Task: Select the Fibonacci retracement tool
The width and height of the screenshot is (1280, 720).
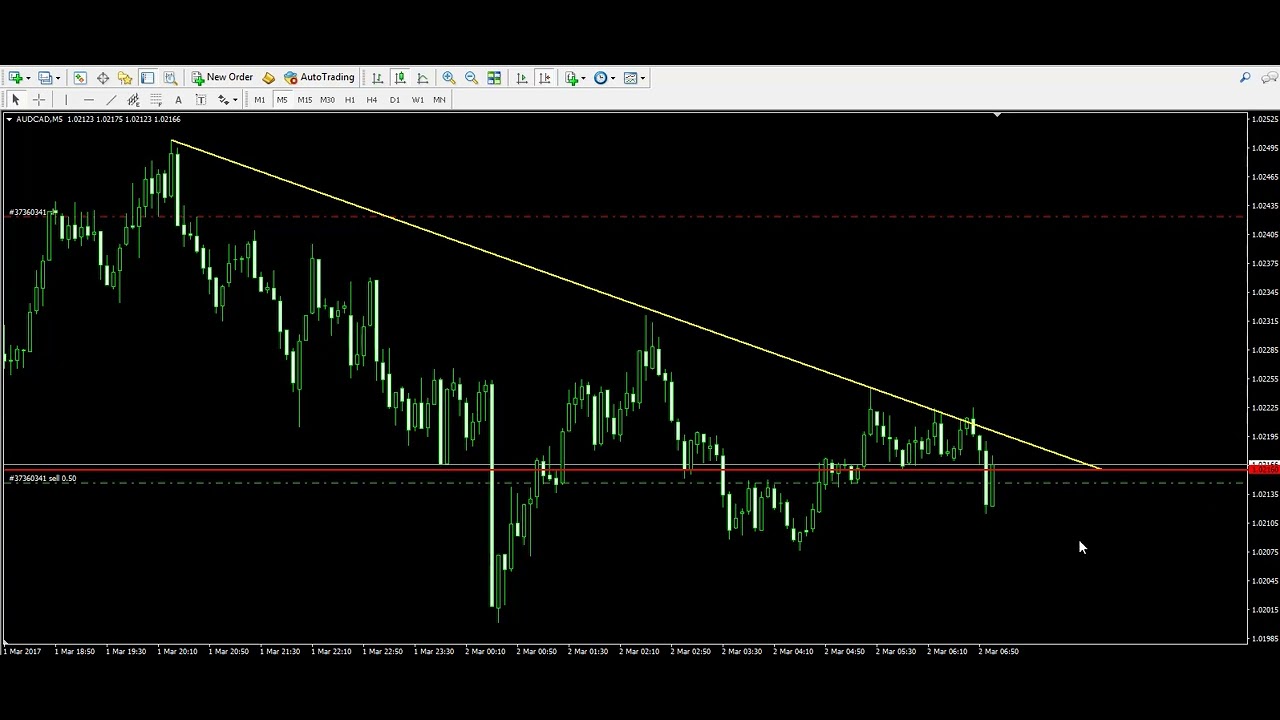Action: tap(156, 99)
